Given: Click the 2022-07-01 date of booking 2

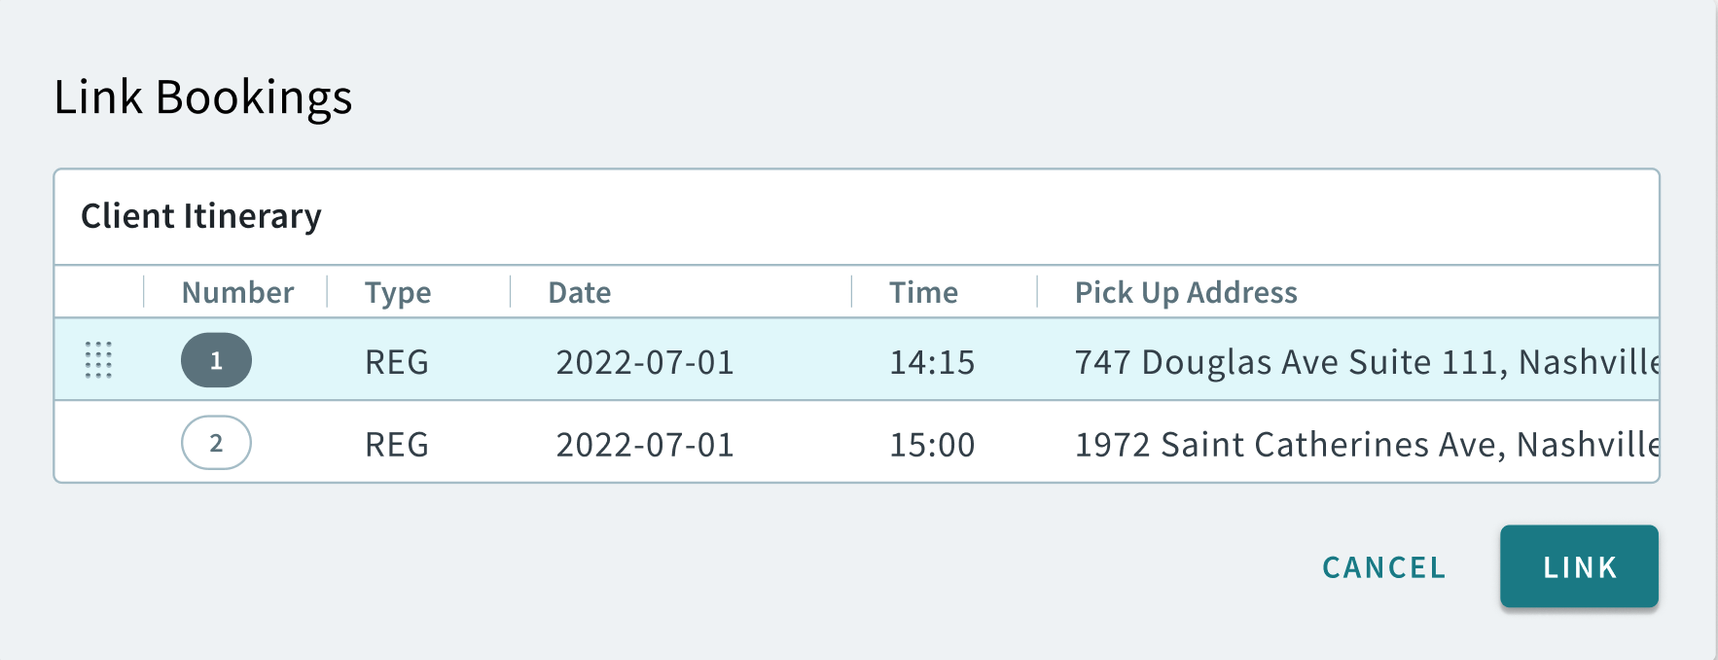Looking at the screenshot, I should point(644,444).
